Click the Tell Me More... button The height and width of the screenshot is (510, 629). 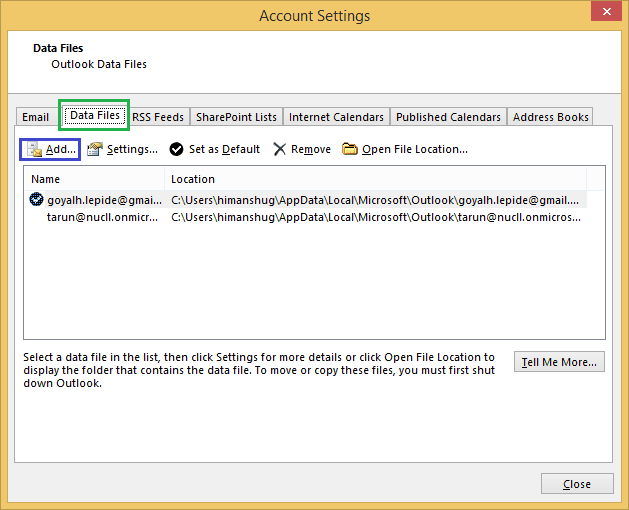(x=559, y=362)
